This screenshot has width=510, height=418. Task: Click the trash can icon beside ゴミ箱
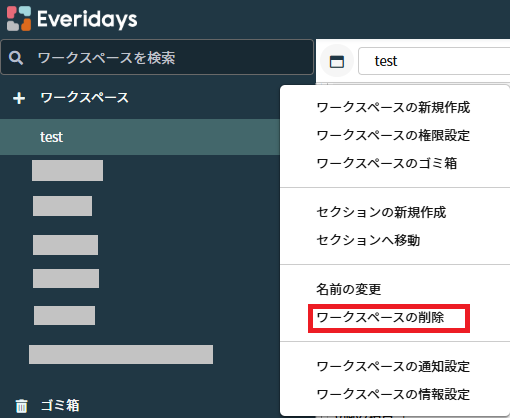point(21,406)
